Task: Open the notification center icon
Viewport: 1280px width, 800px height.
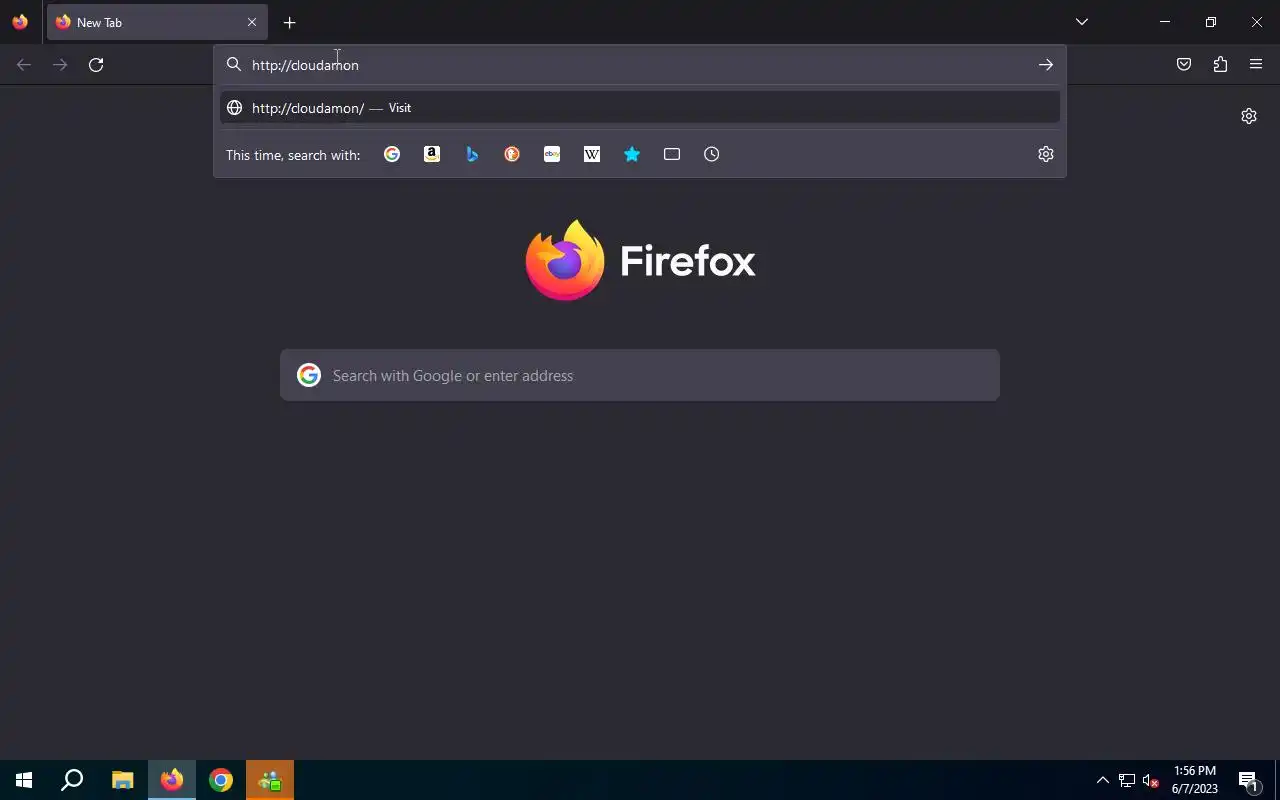Action: point(1248,780)
